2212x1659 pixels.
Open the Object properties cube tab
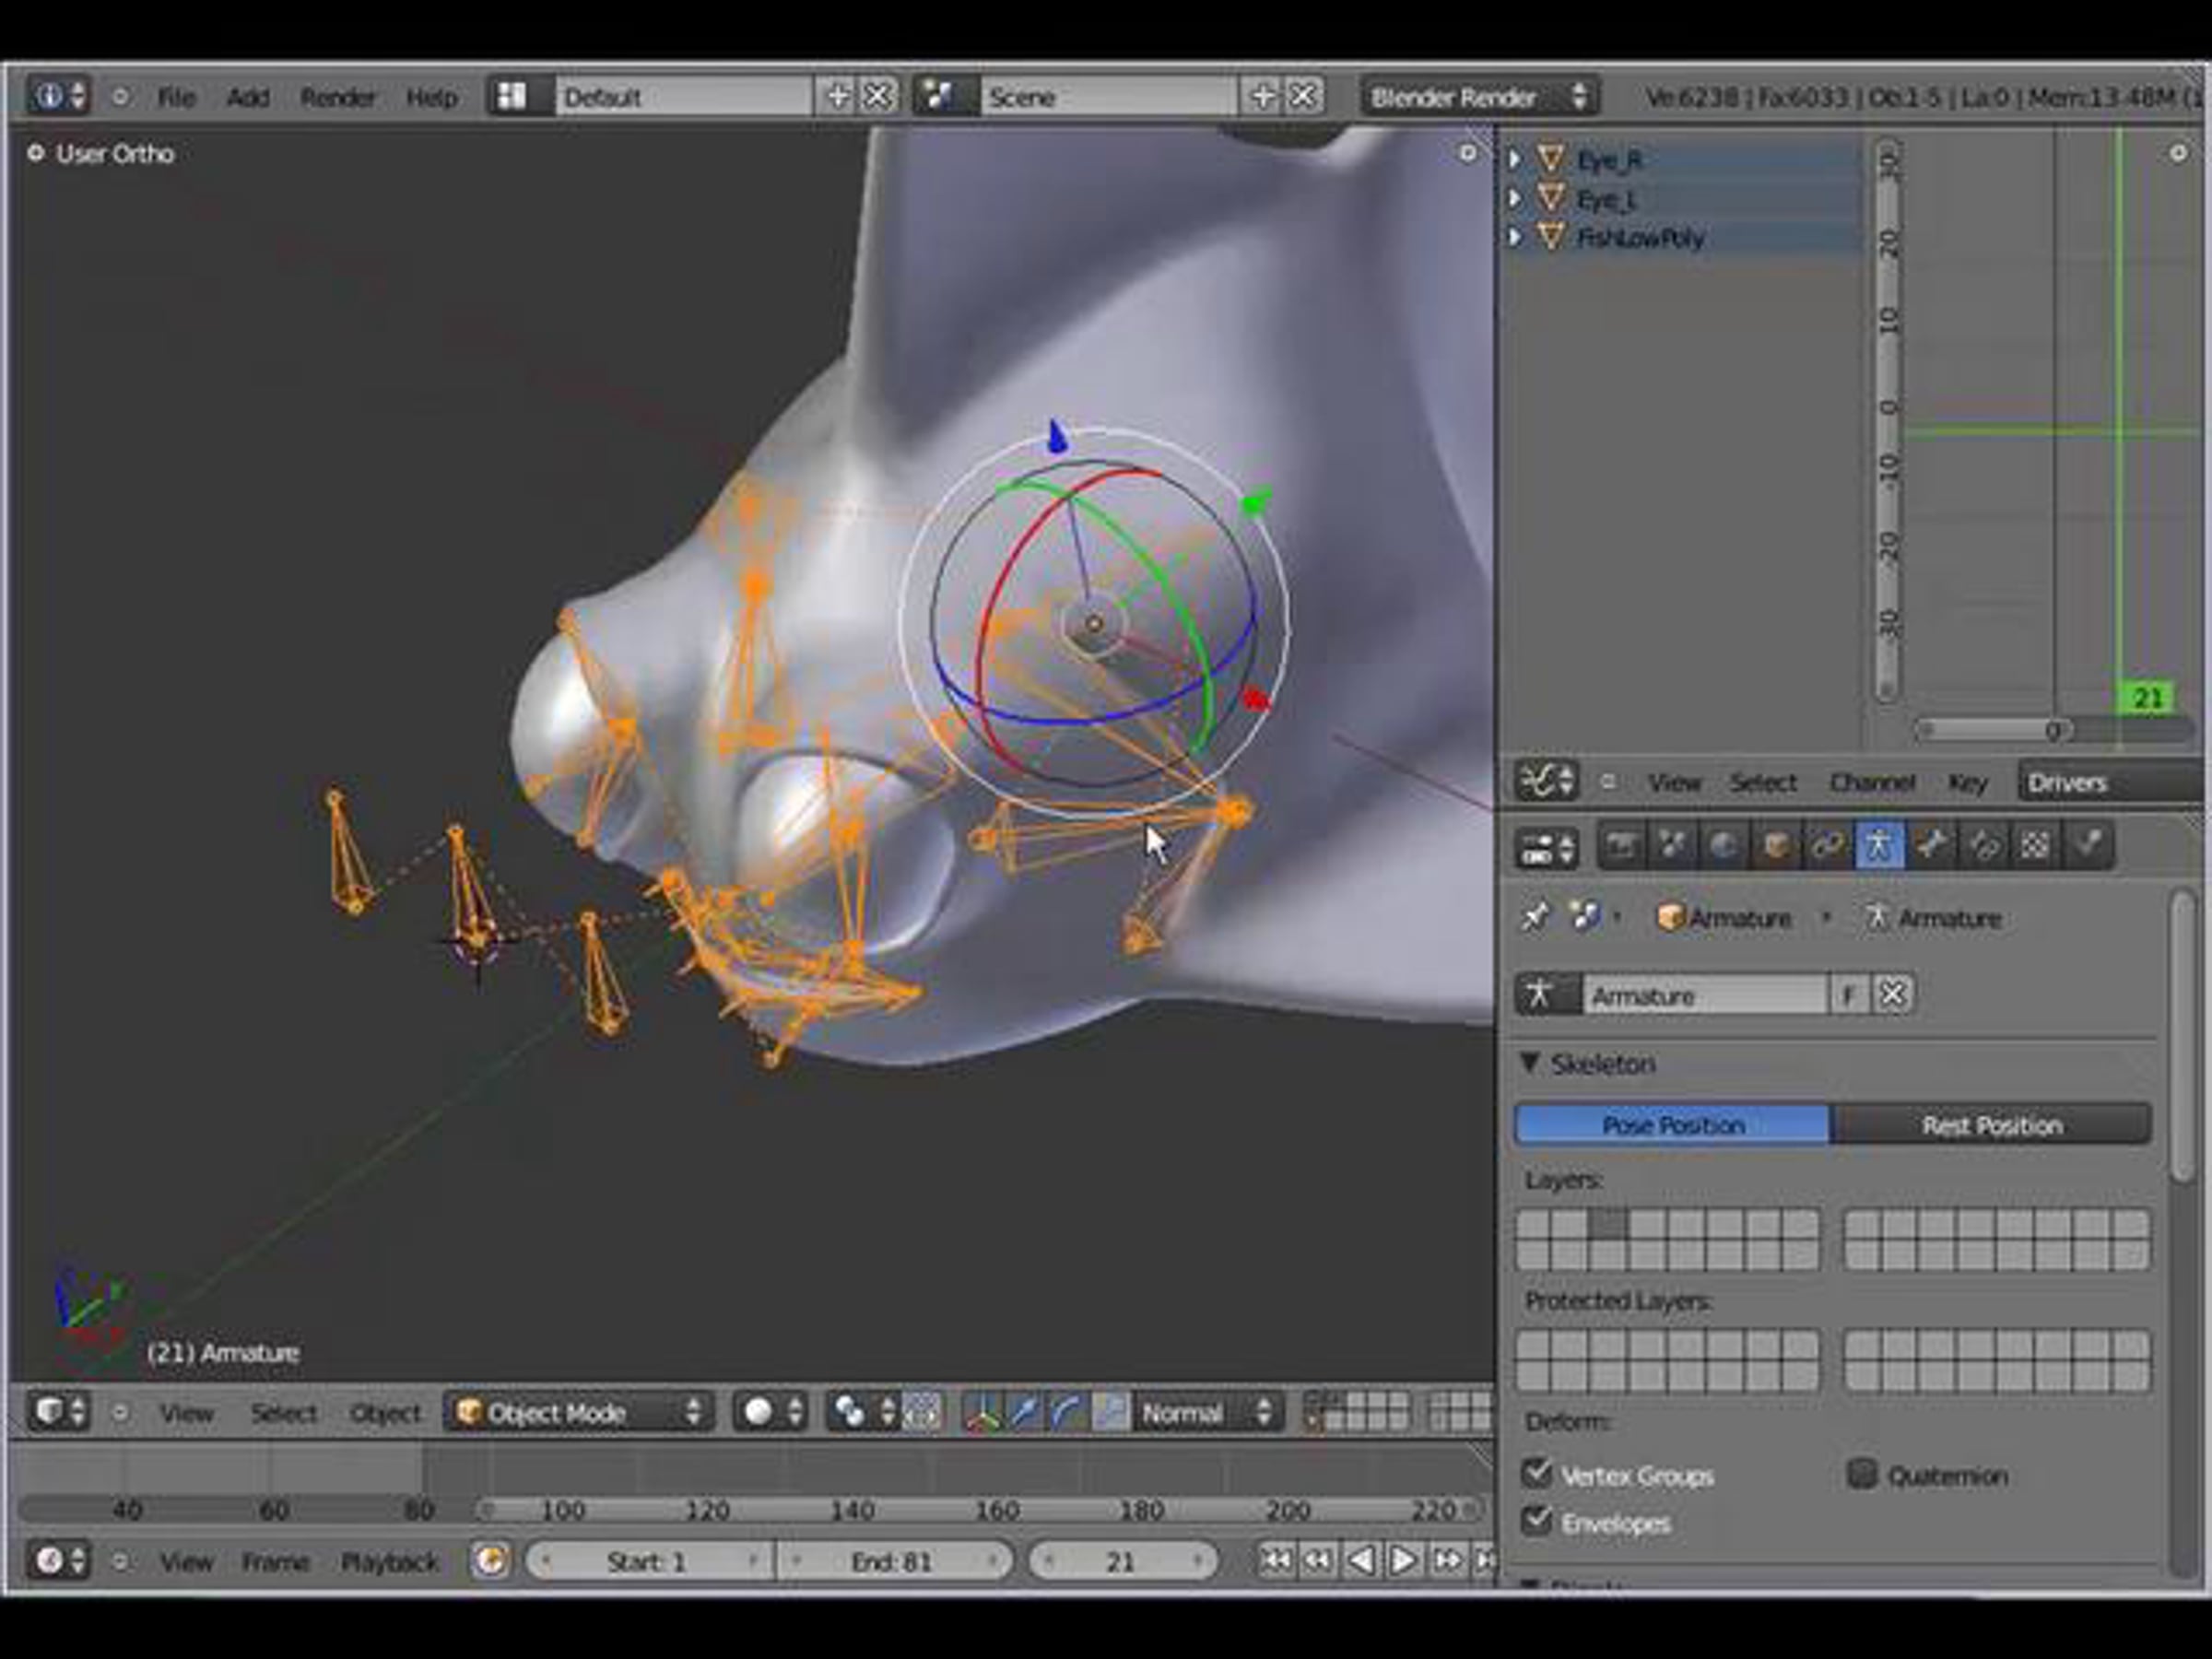[x=1775, y=846]
